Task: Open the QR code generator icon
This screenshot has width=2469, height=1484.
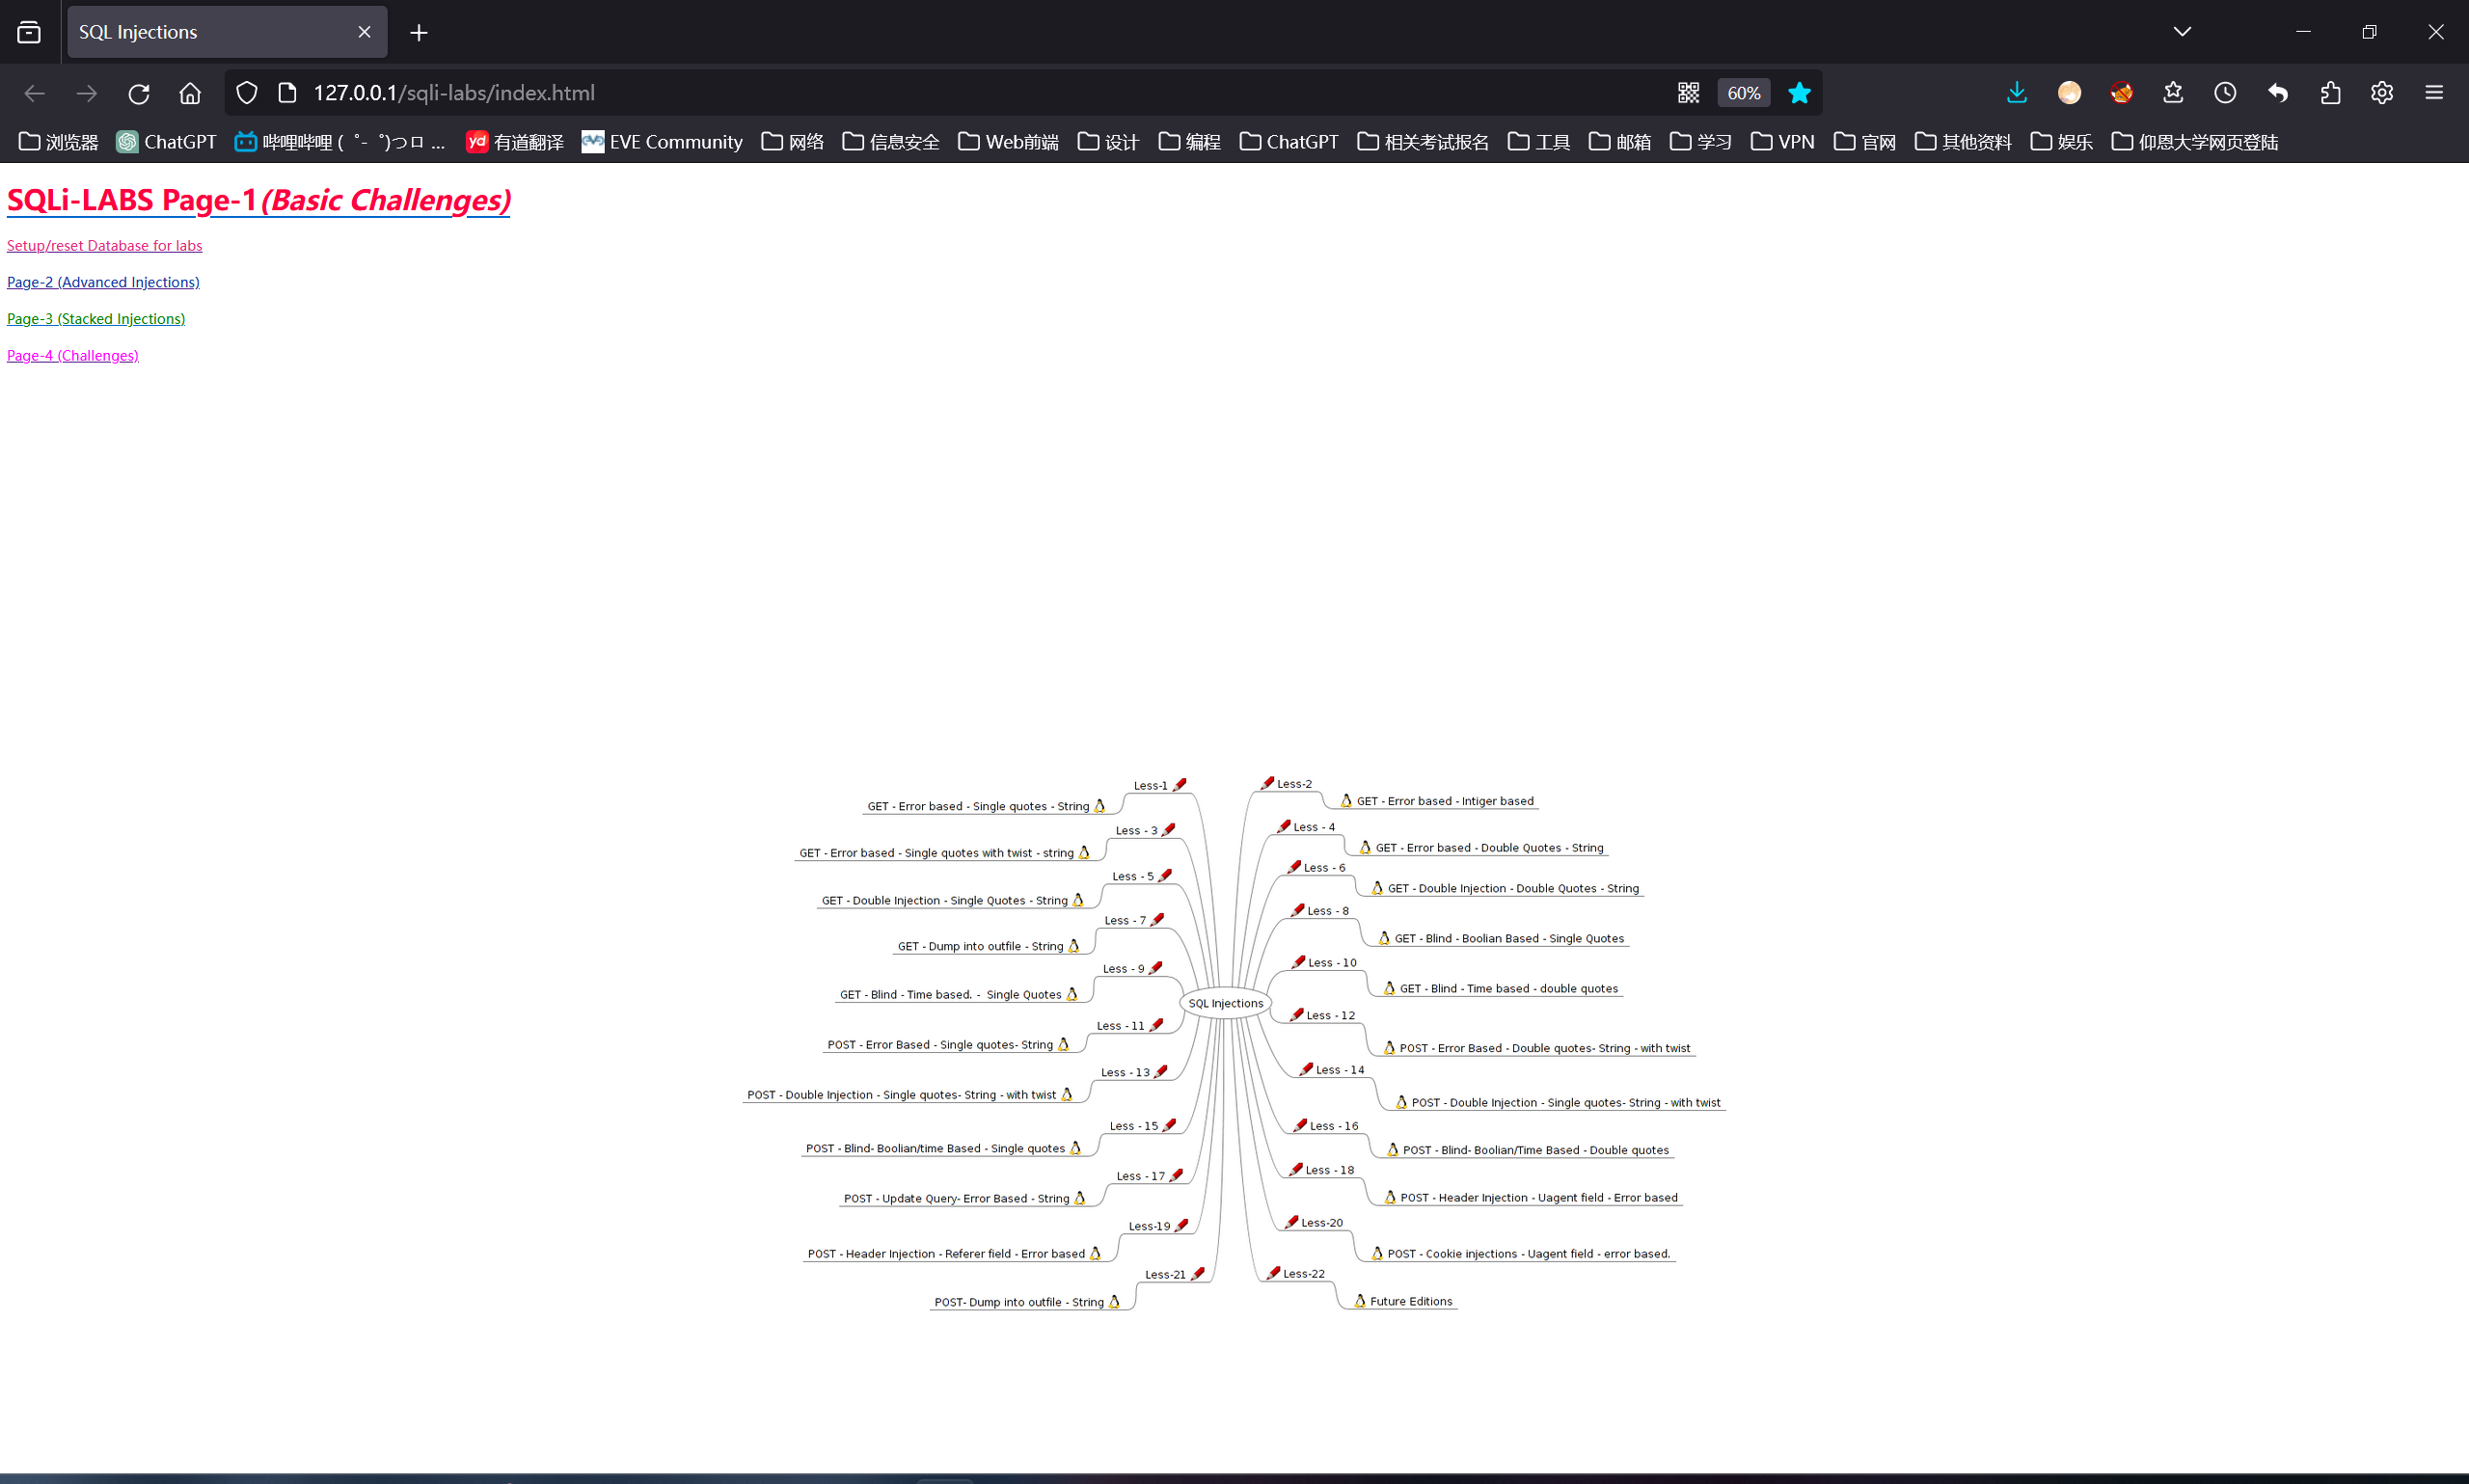Action: [1689, 93]
